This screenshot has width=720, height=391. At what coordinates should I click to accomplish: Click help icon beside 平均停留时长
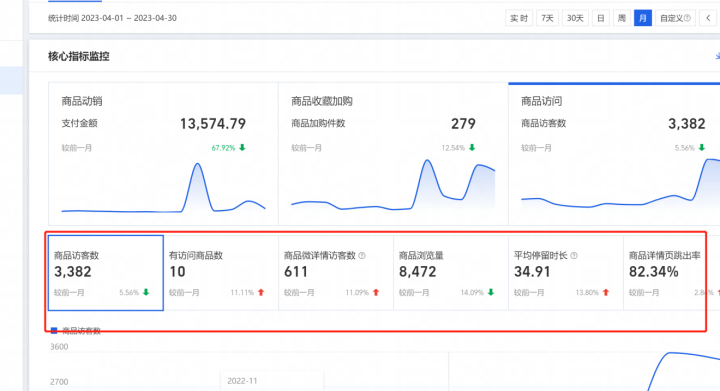click(x=574, y=256)
